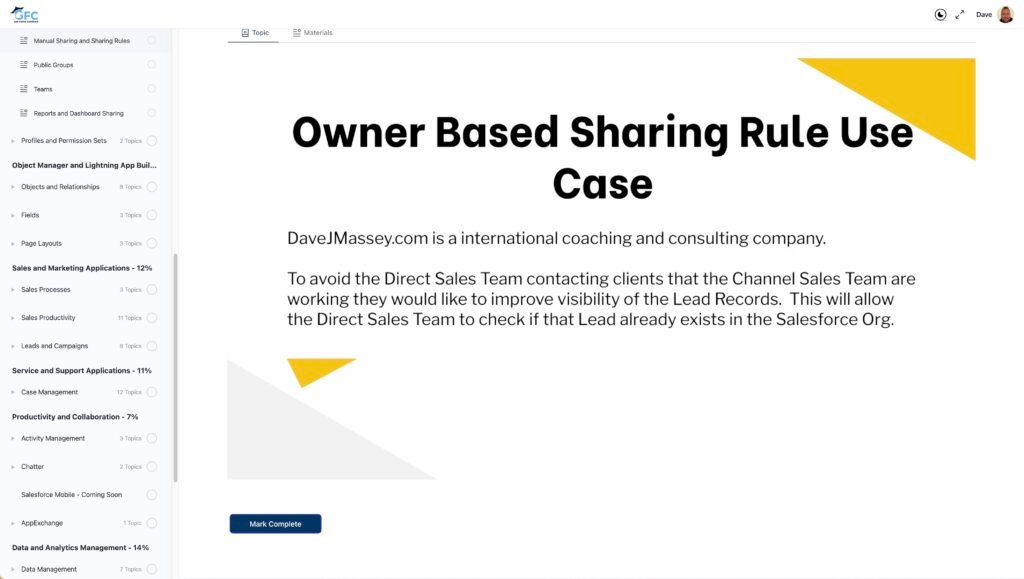Expand the Leads and Campaigns arrow
The height and width of the screenshot is (579, 1024).
tap(12, 346)
